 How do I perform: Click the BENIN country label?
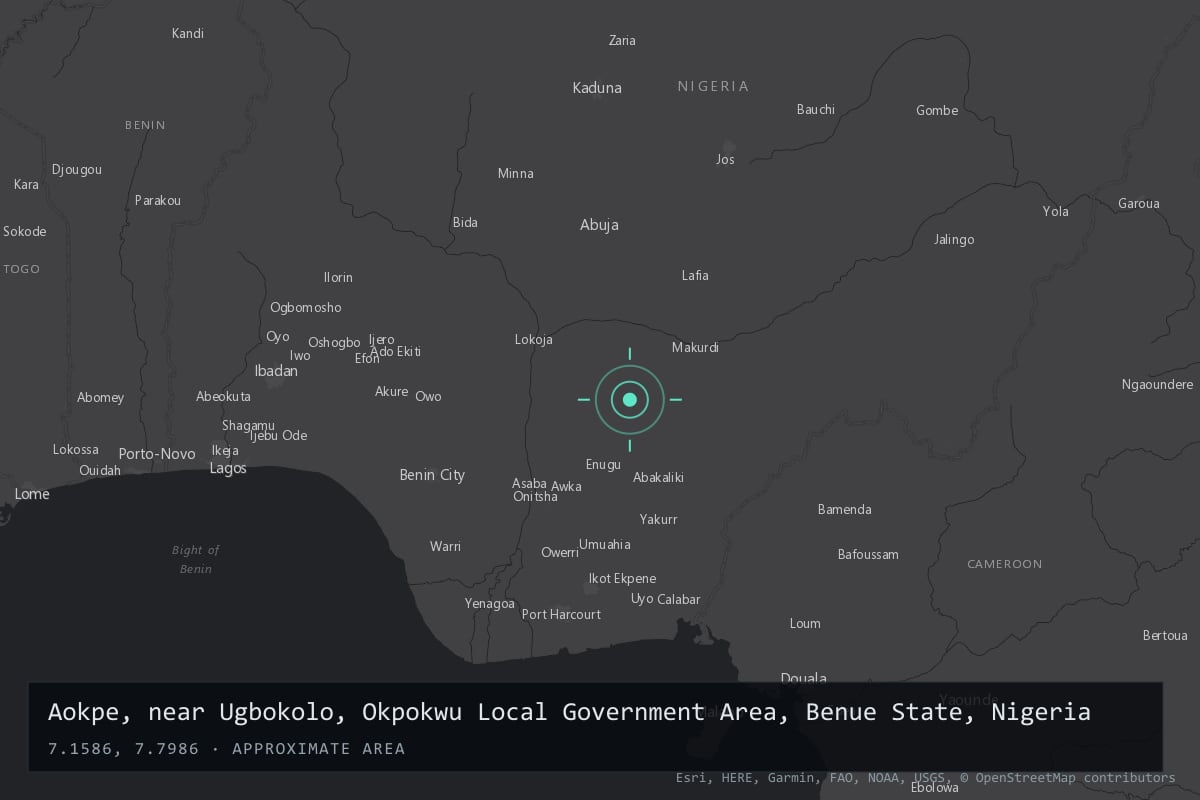pos(145,126)
